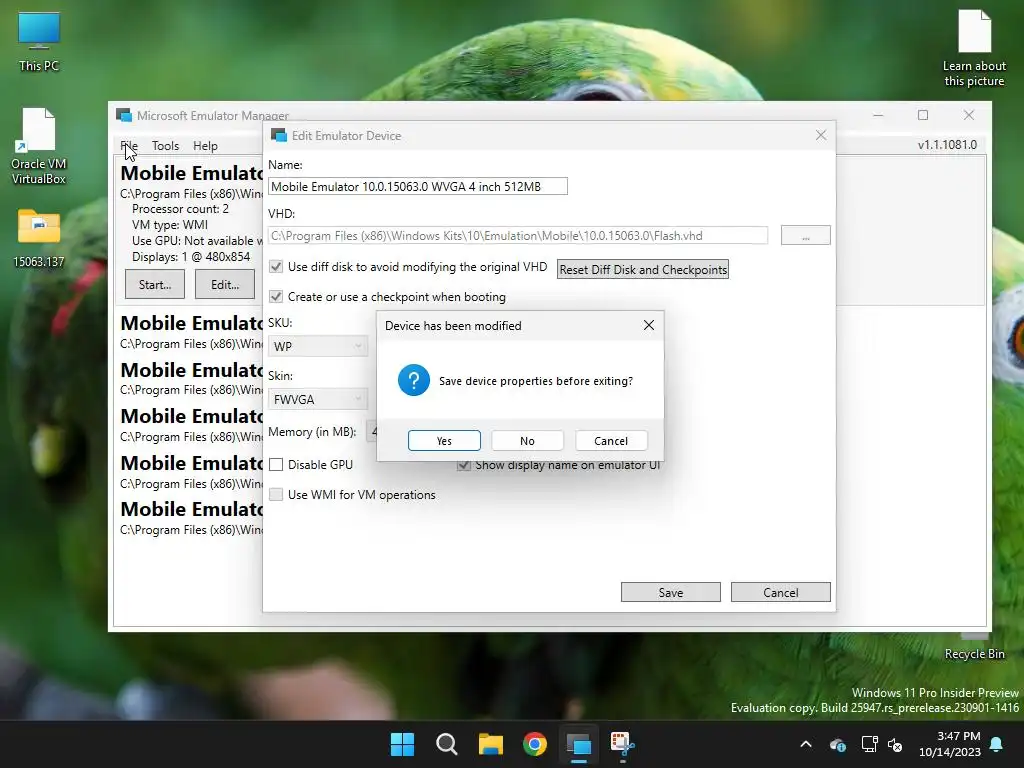Viewport: 1024px width, 768px height.
Task: Open the Help menu
Action: pyautogui.click(x=205, y=146)
